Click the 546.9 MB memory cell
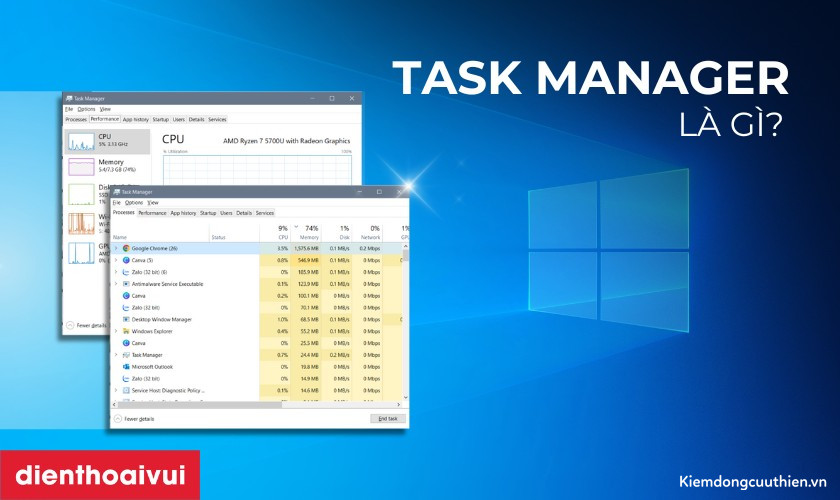 306,260
